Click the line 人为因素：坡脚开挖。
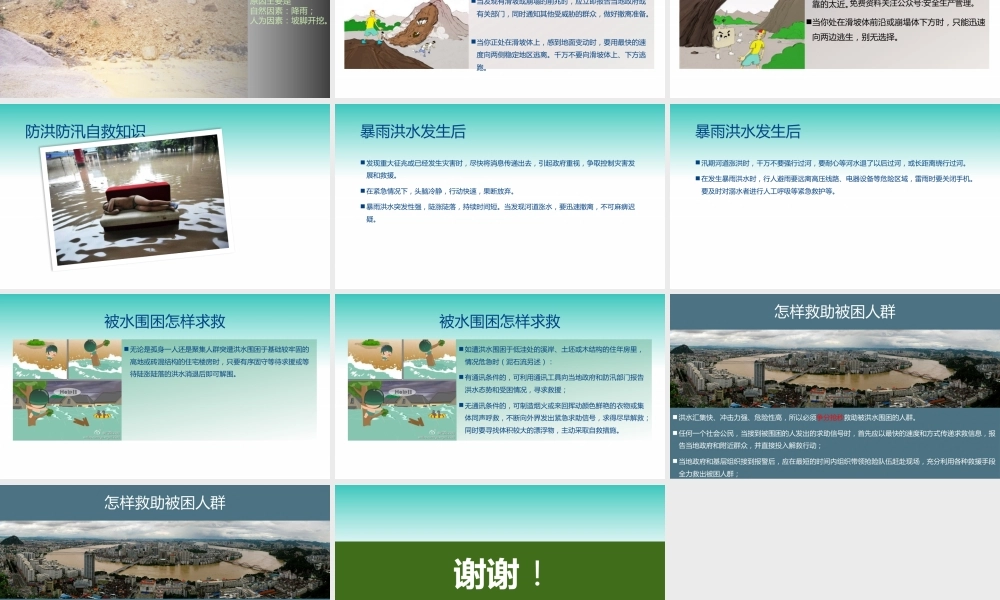The image size is (1000, 600). click(289, 20)
